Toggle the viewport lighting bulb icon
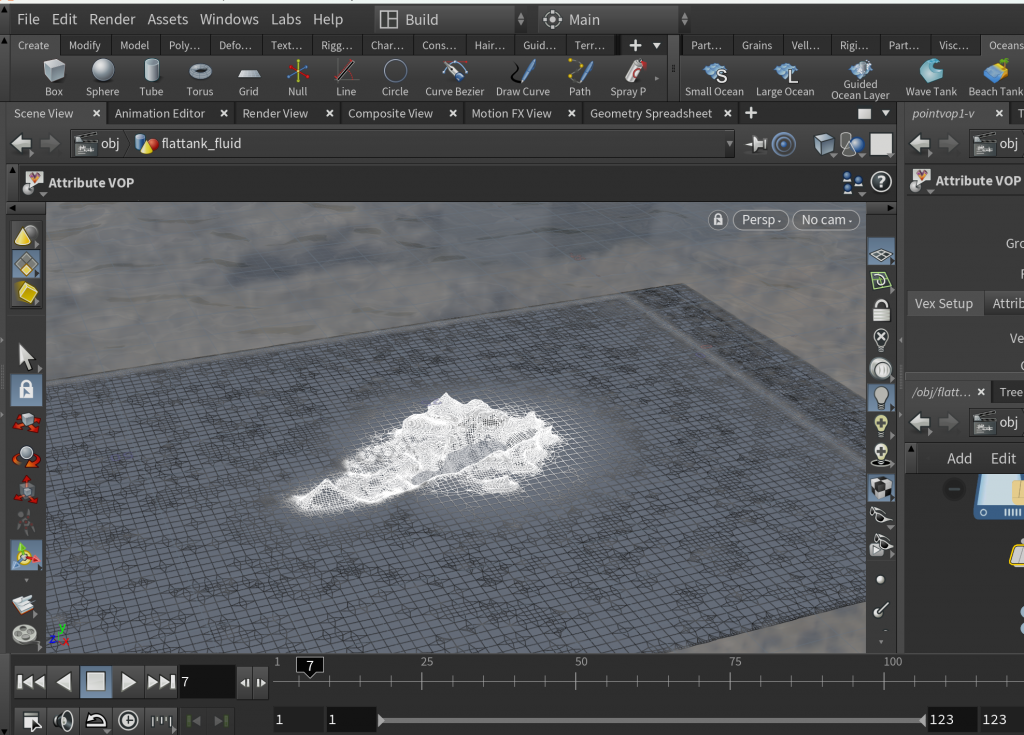1024x735 pixels. point(881,396)
